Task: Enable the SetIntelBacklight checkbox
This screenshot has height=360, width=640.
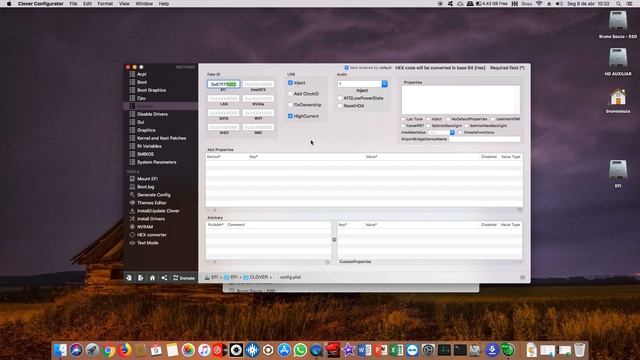Action: (x=428, y=126)
